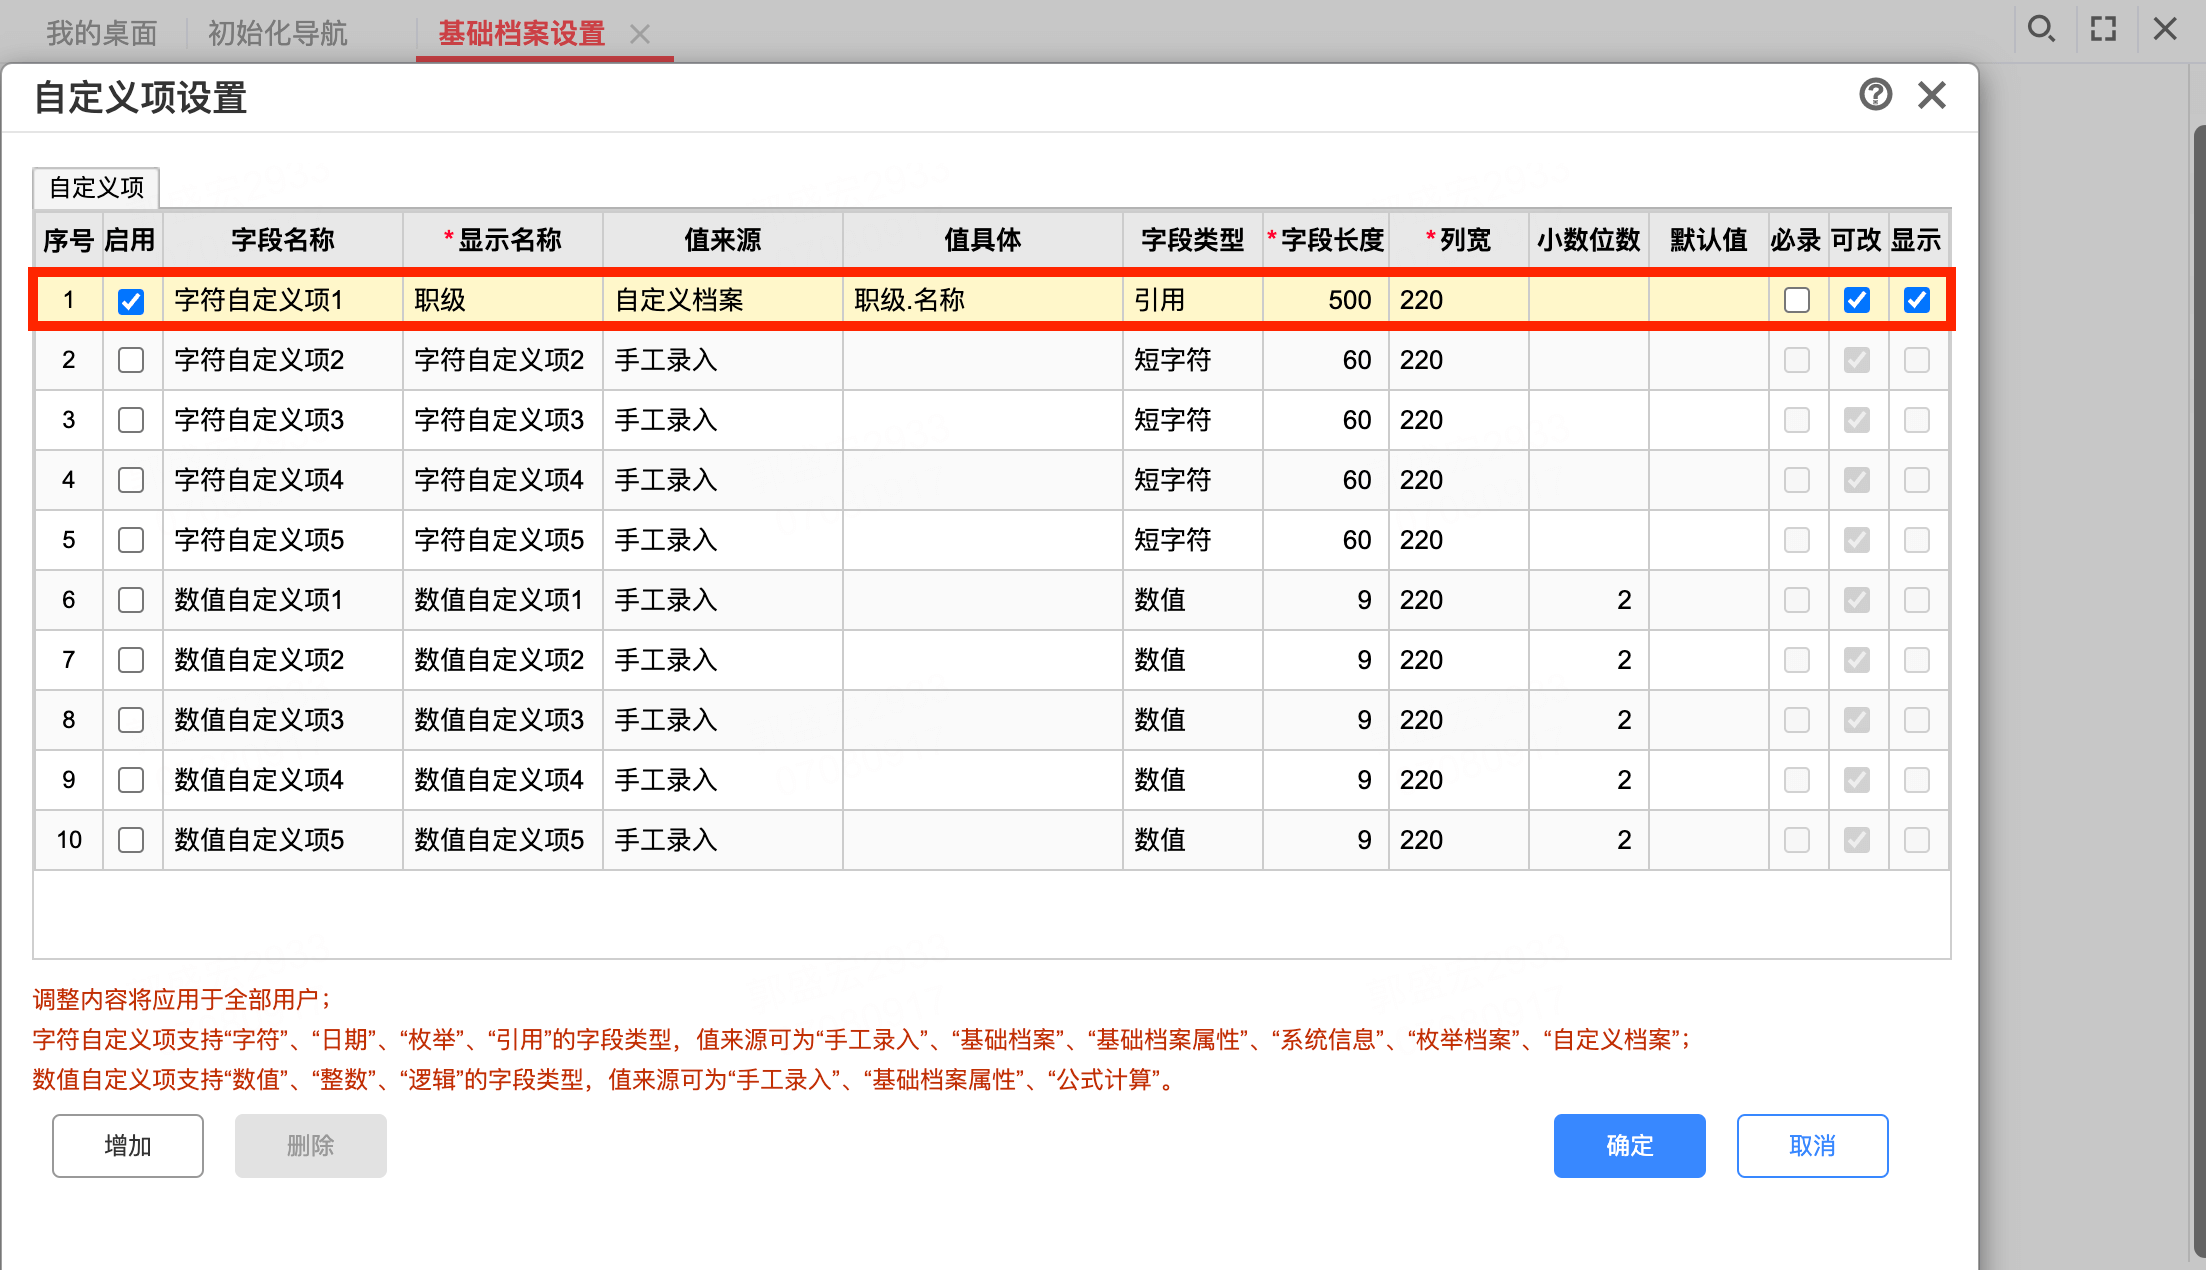2206x1270 pixels.
Task: Uncheck 启用 for 字符自定义项1
Action: pyautogui.click(x=131, y=301)
